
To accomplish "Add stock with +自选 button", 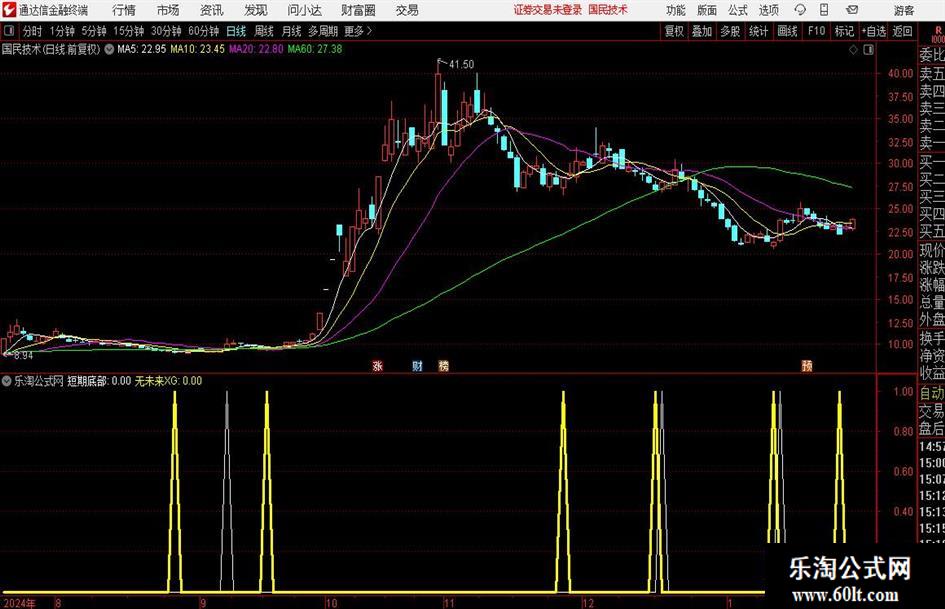I will (x=873, y=31).
